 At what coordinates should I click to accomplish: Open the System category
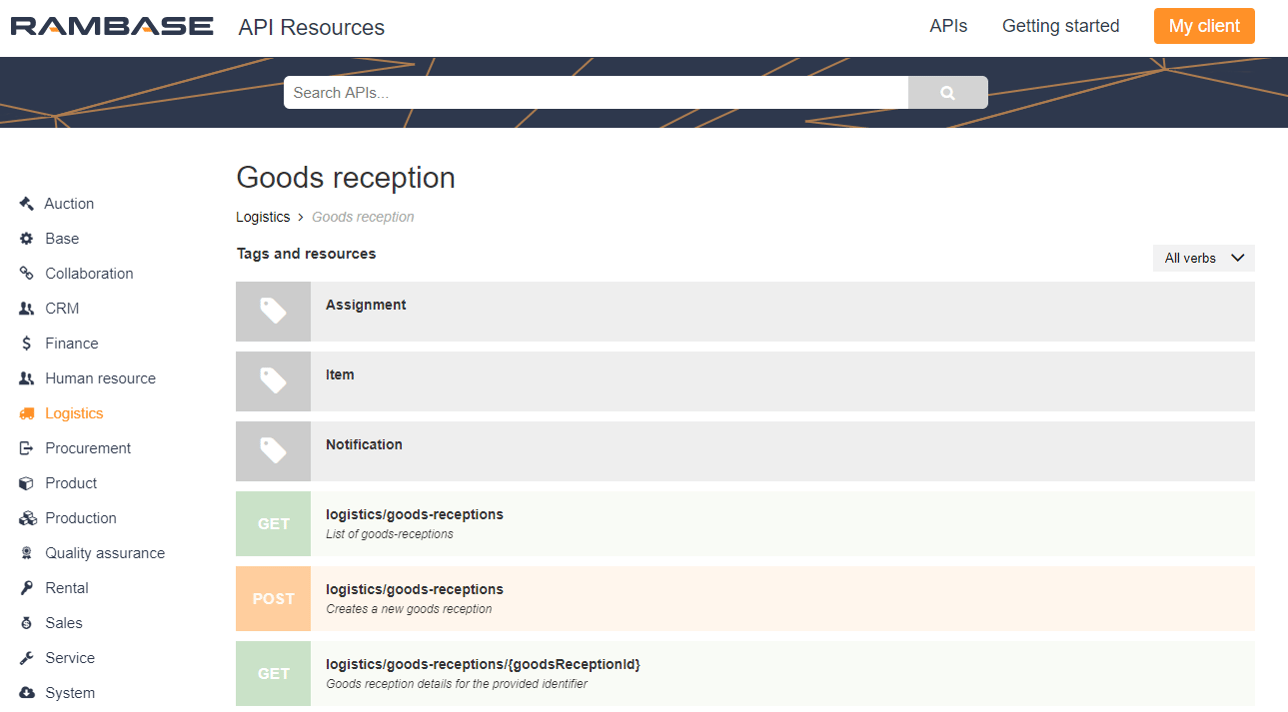(x=70, y=693)
